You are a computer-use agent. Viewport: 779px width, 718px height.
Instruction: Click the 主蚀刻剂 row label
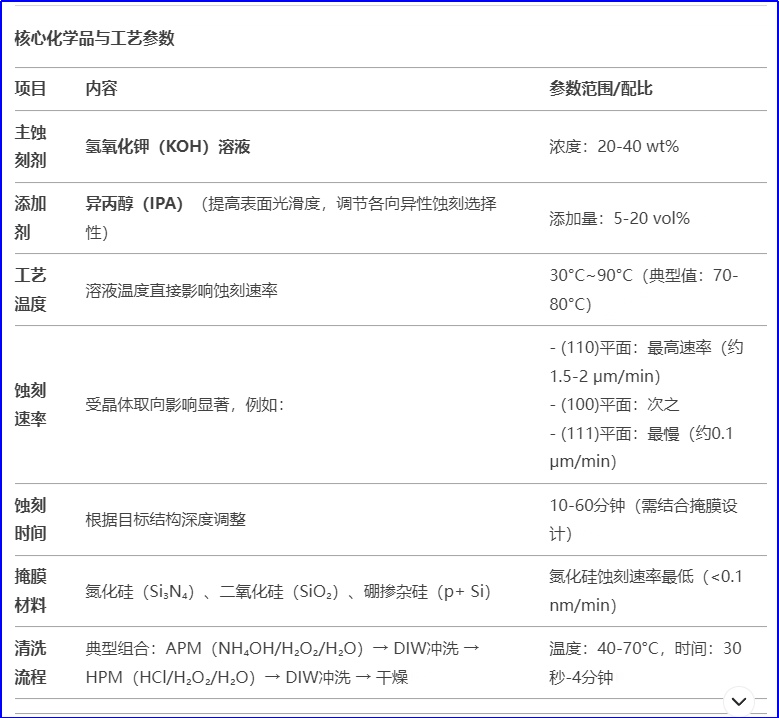(x=30, y=146)
